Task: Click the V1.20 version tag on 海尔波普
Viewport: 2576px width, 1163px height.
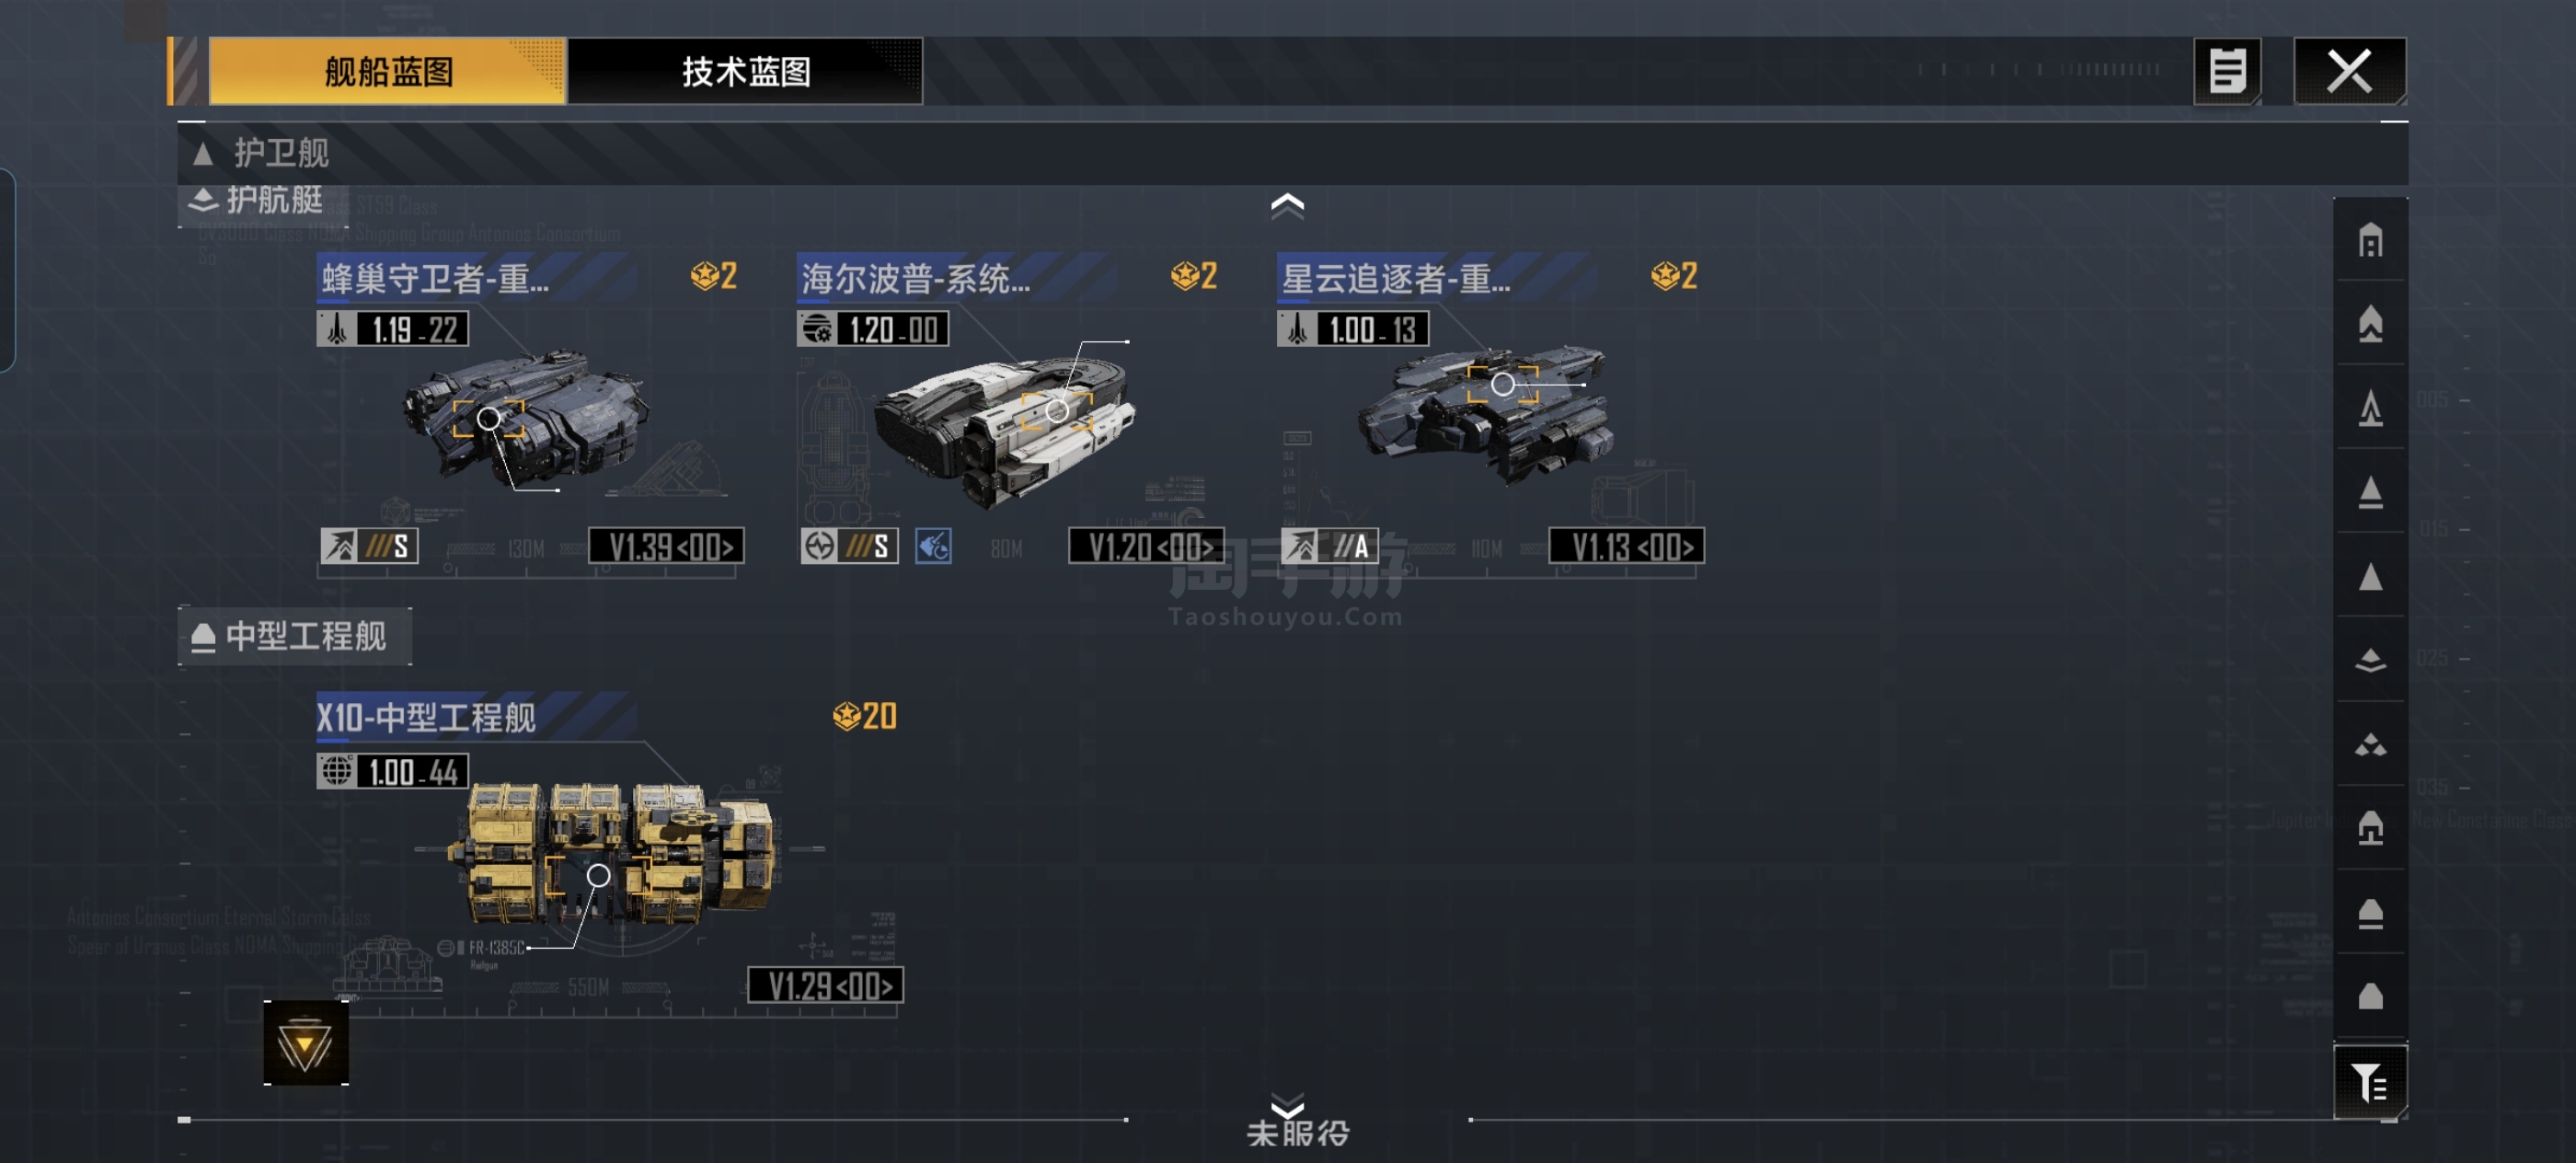Action: 1147,547
